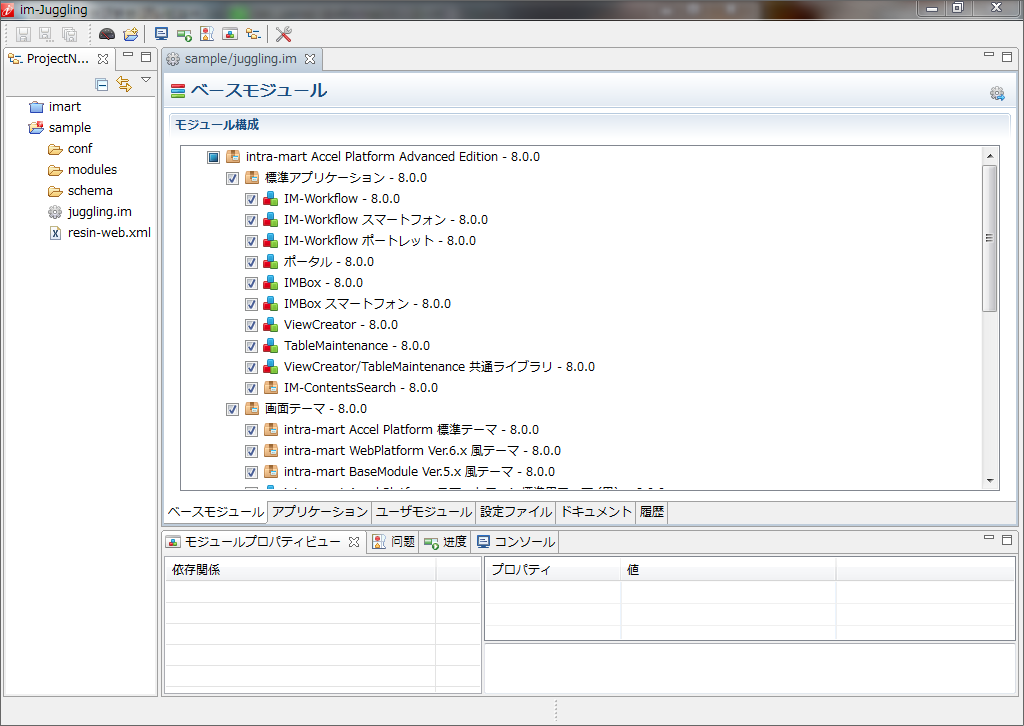Screen dimensions: 1024x726
Task: Close モジュールプロパティビュー tab
Action: (354, 542)
